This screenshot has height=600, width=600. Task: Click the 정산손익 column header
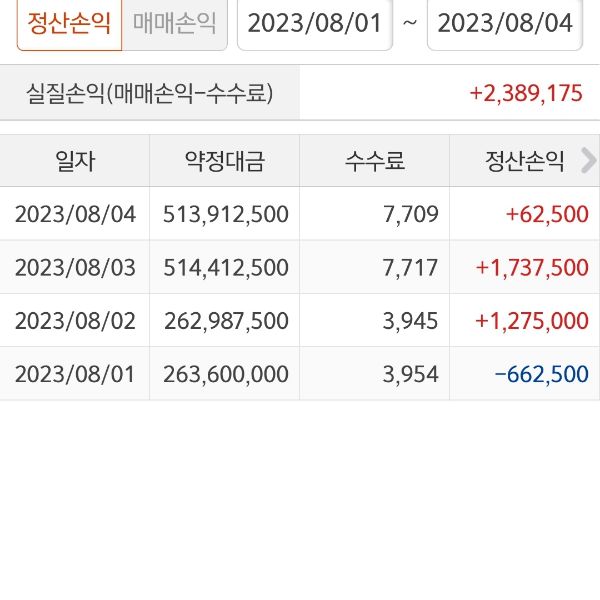(x=525, y=161)
